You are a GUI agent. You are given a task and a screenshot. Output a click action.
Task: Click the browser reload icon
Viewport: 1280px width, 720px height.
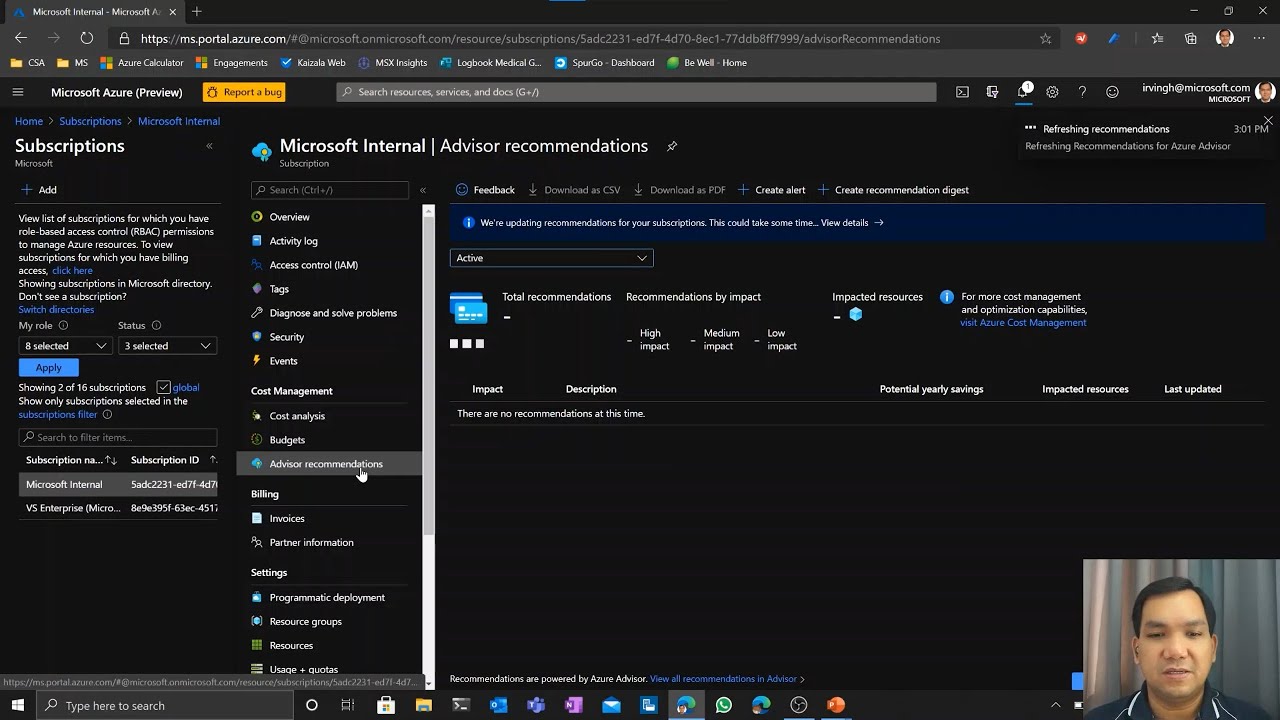pyautogui.click(x=87, y=38)
